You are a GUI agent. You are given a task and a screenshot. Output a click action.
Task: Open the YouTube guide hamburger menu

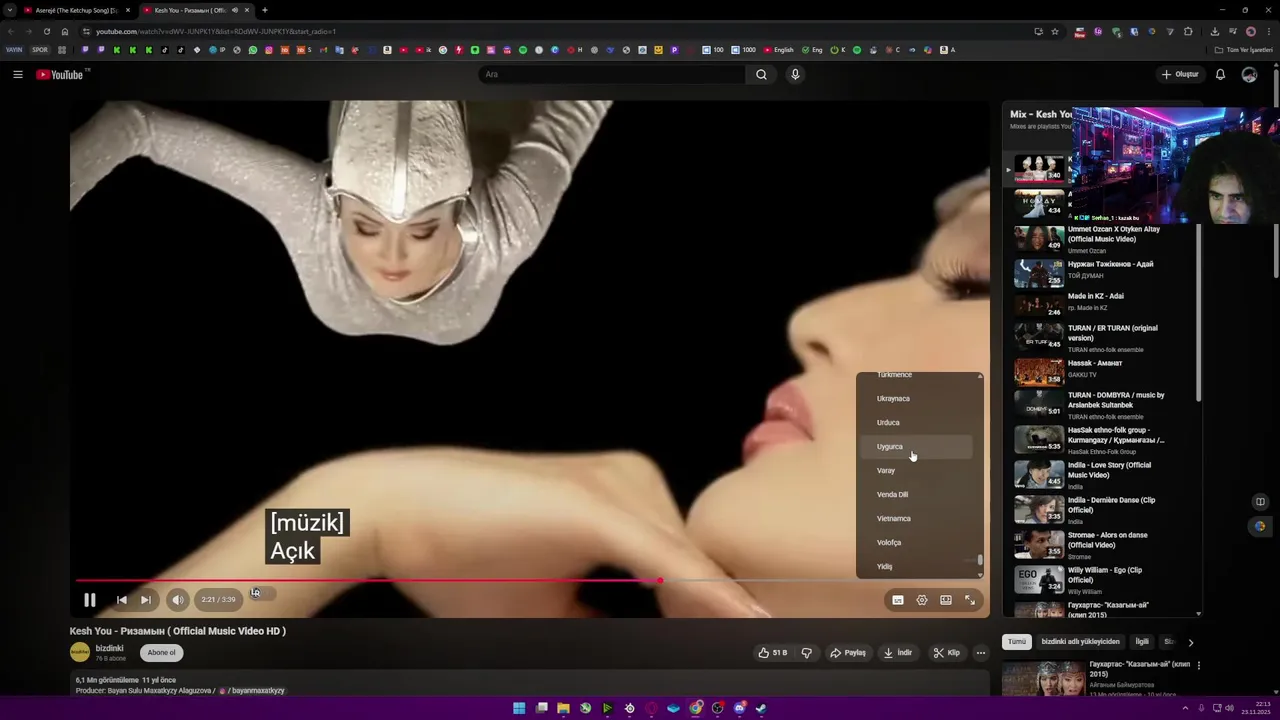point(17,74)
